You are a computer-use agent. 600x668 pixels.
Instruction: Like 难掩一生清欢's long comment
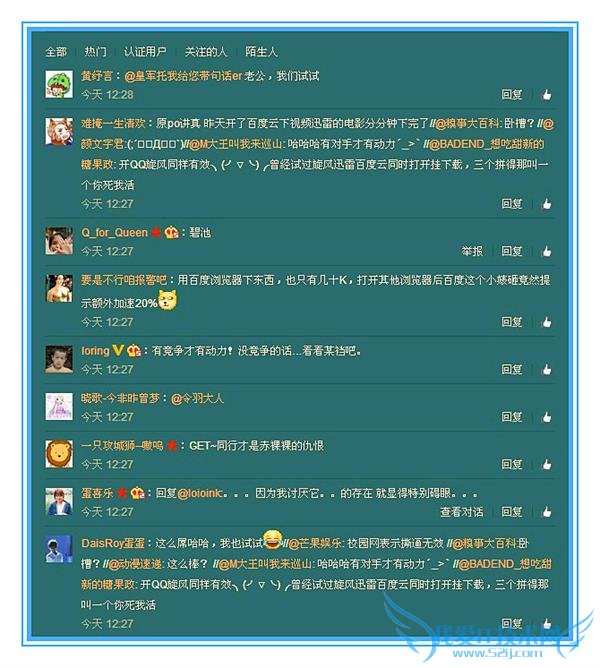coord(546,204)
